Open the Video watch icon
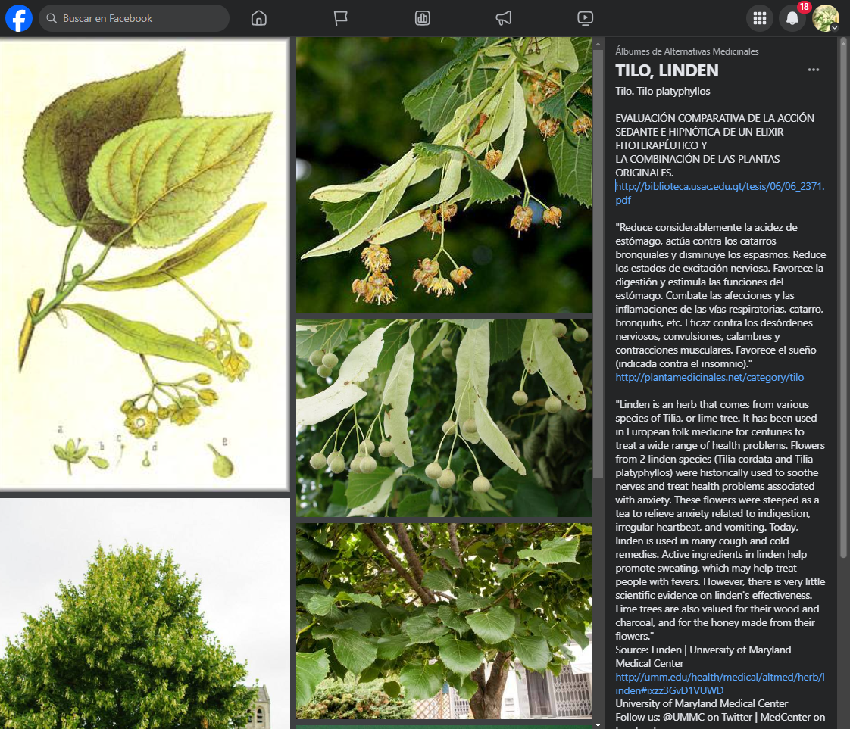This screenshot has height=729, width=850. (585, 18)
